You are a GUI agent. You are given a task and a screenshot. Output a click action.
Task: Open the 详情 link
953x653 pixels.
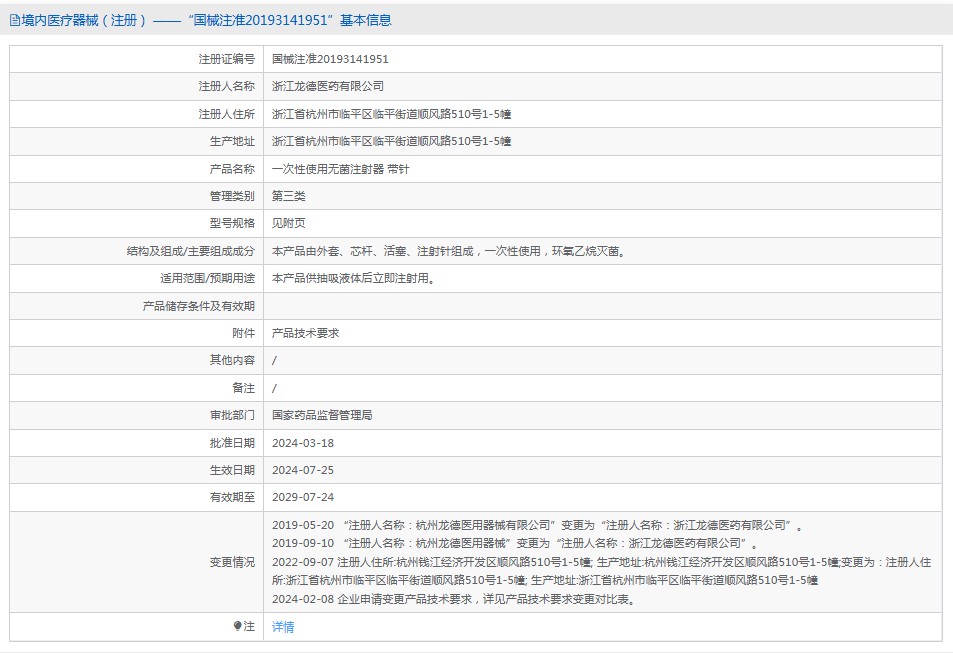[283, 627]
